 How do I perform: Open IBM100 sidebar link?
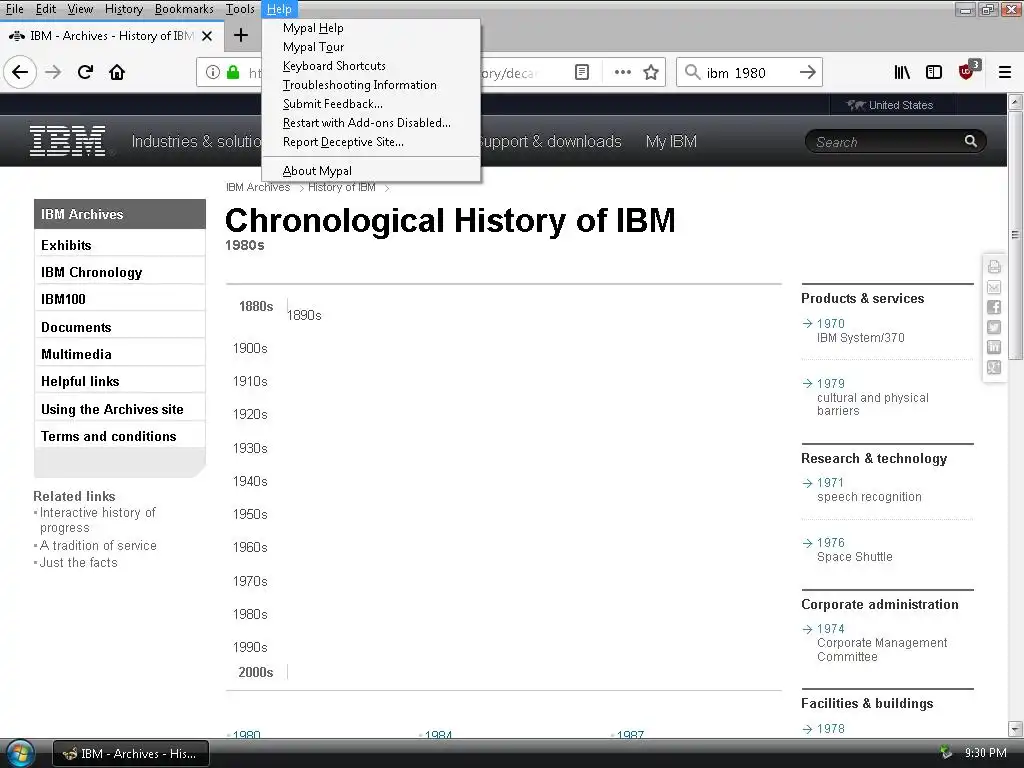pos(120,299)
